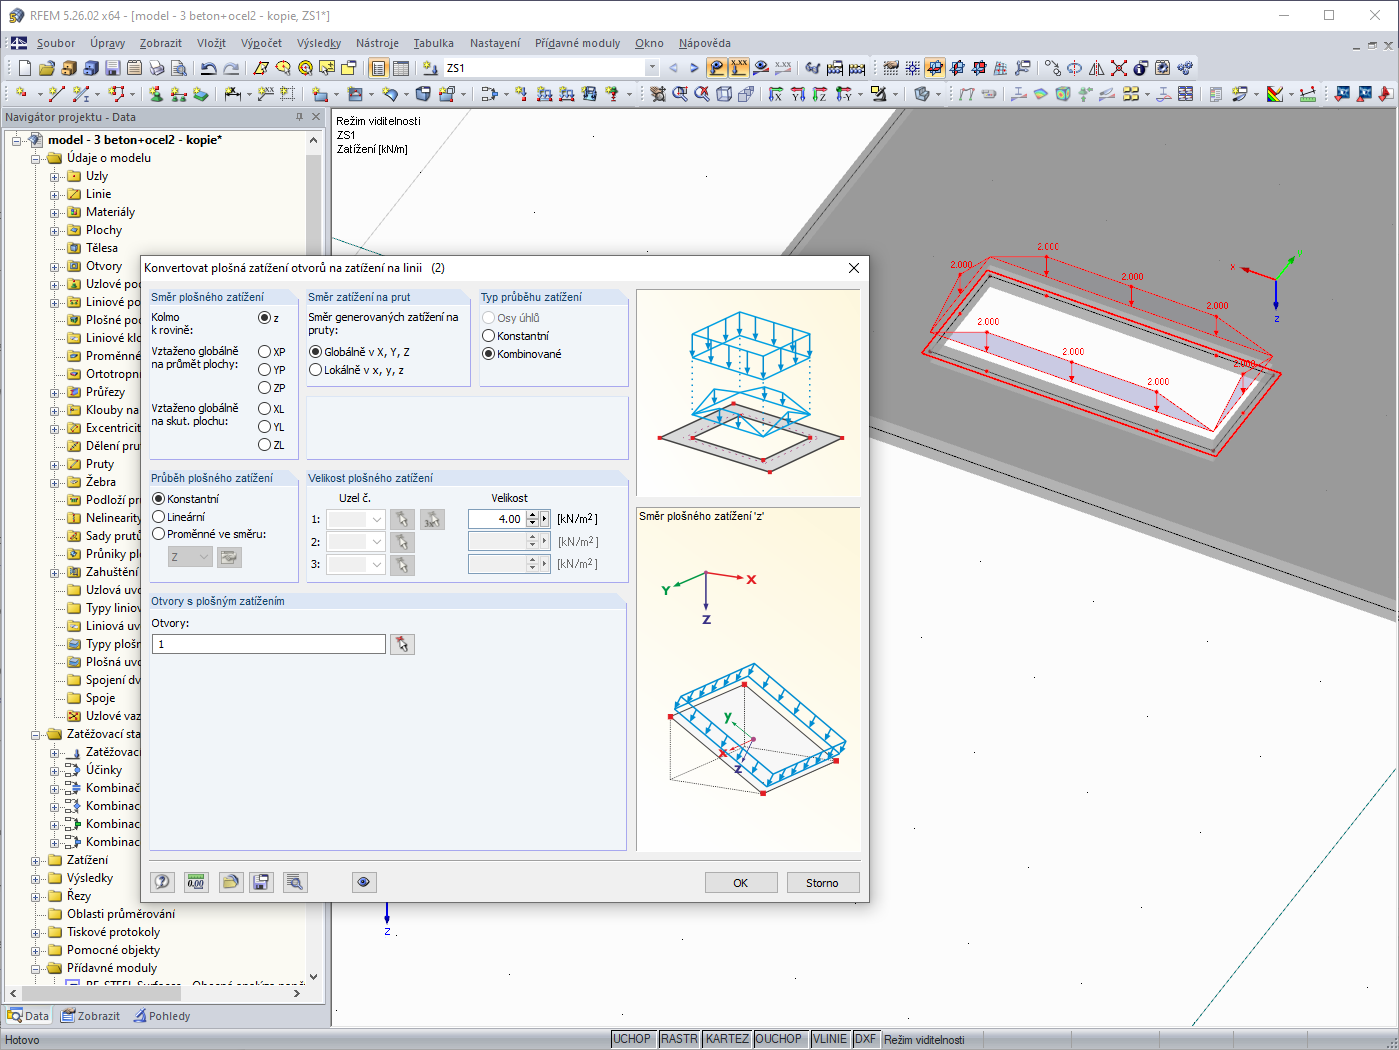Screen dimensions: 1399x1050
Task: Select the XP load direction radio
Action: pyautogui.click(x=264, y=352)
